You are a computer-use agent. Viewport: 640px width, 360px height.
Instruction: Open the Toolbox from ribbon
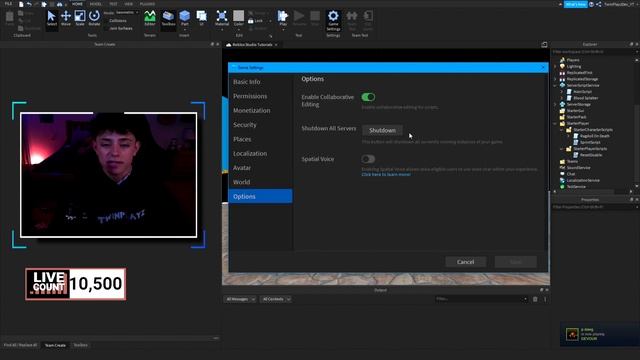(x=168, y=19)
